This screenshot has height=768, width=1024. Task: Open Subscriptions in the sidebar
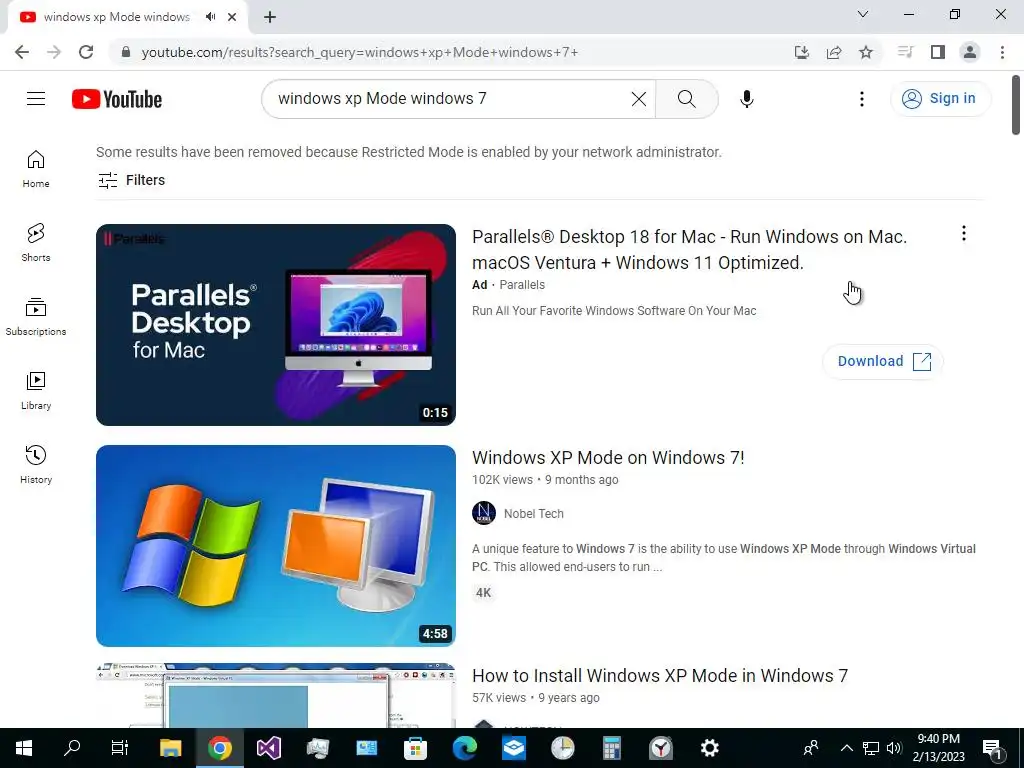[x=36, y=317]
